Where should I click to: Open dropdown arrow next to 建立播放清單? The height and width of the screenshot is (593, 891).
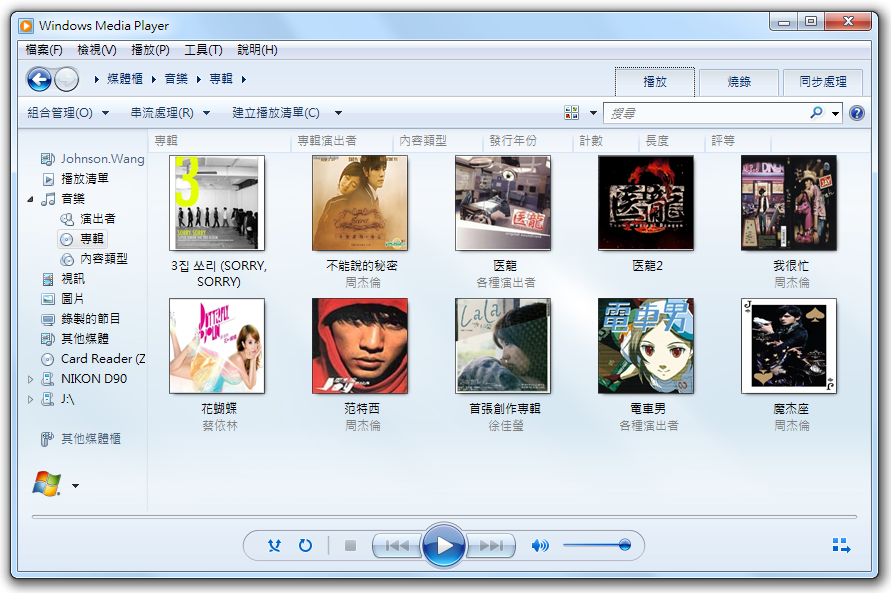pos(338,113)
